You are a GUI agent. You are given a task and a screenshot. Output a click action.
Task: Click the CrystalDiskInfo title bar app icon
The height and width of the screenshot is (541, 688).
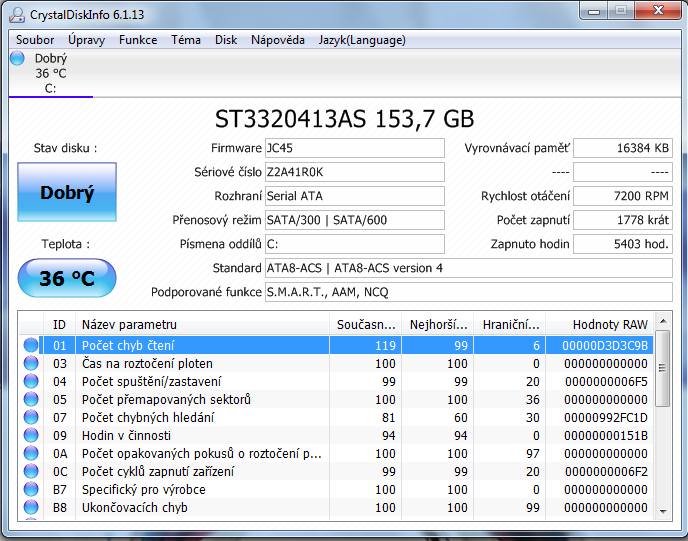point(17,14)
